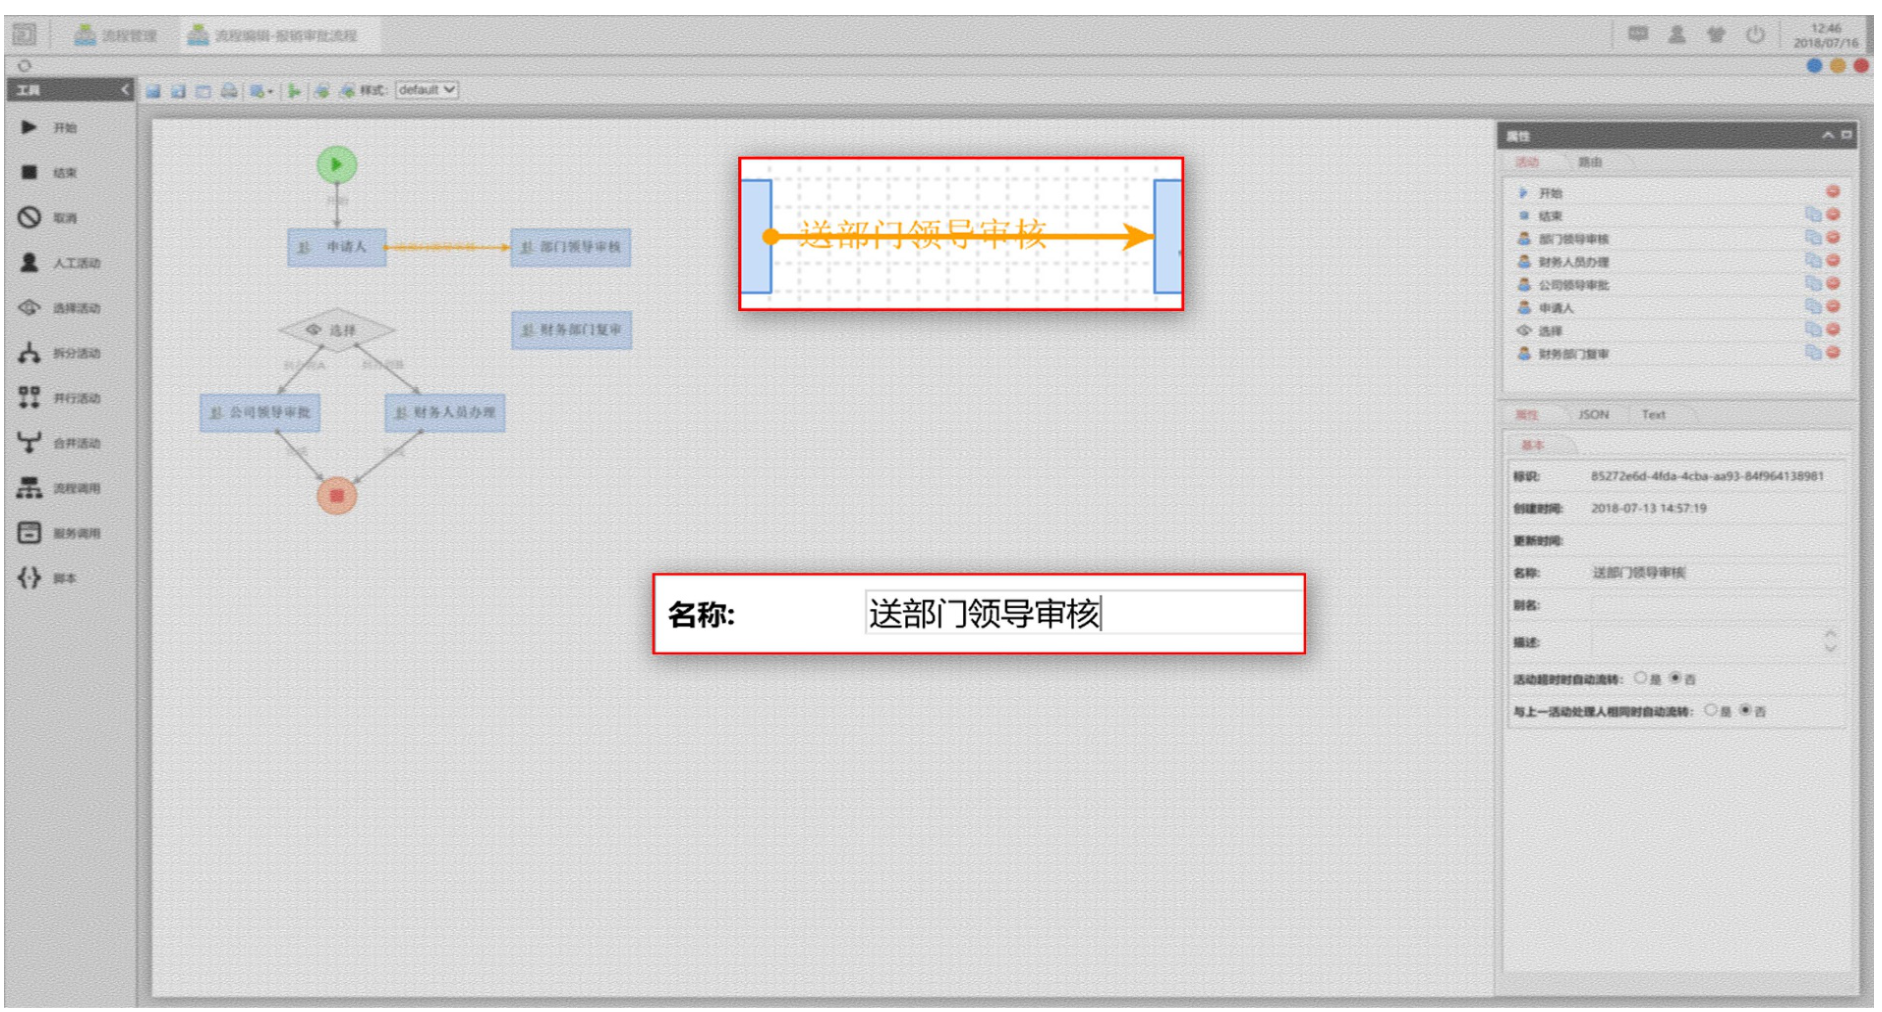Open the 路由 tab in properties panel

[1589, 162]
